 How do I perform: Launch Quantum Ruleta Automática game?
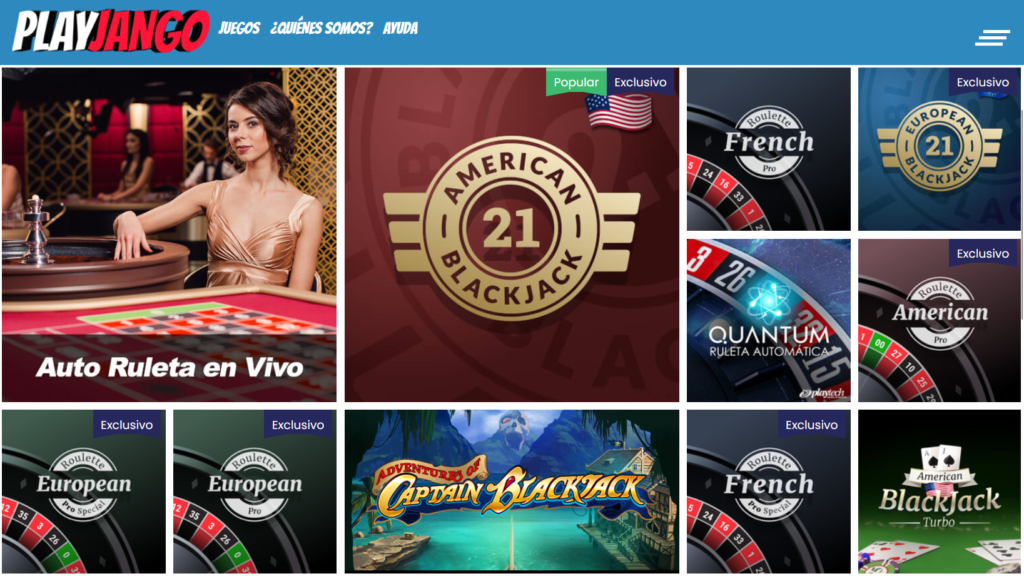point(769,320)
